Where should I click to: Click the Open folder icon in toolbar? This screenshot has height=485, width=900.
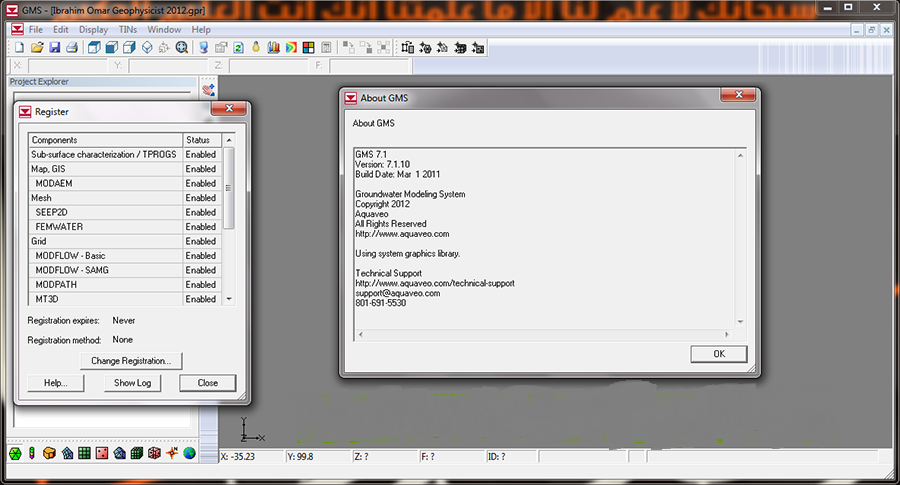37,48
